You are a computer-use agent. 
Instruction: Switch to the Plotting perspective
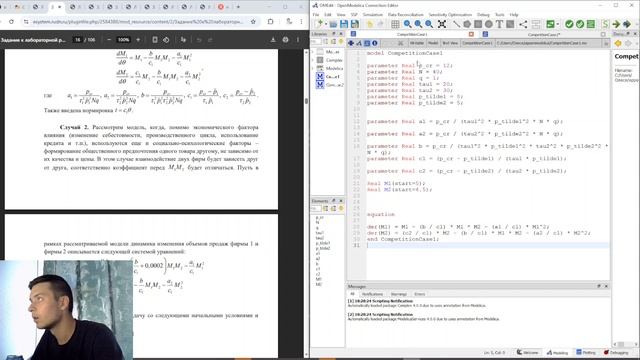[x=586, y=352]
